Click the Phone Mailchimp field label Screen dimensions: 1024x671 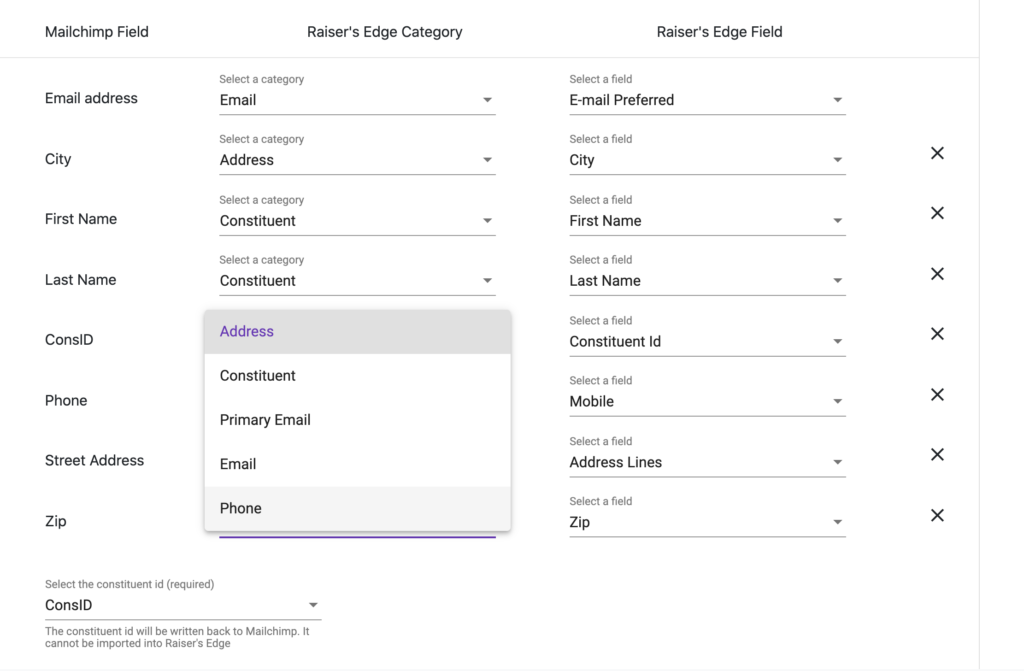(x=66, y=401)
